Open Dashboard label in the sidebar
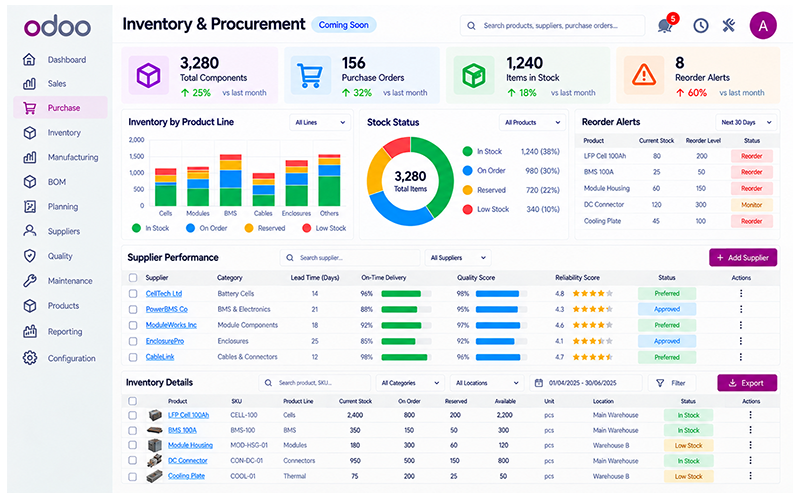This screenshot has height=498, width=800. [67, 60]
